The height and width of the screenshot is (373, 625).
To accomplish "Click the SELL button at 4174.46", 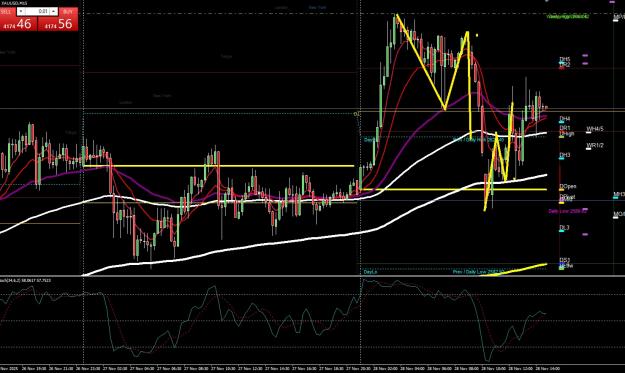I will point(19,24).
